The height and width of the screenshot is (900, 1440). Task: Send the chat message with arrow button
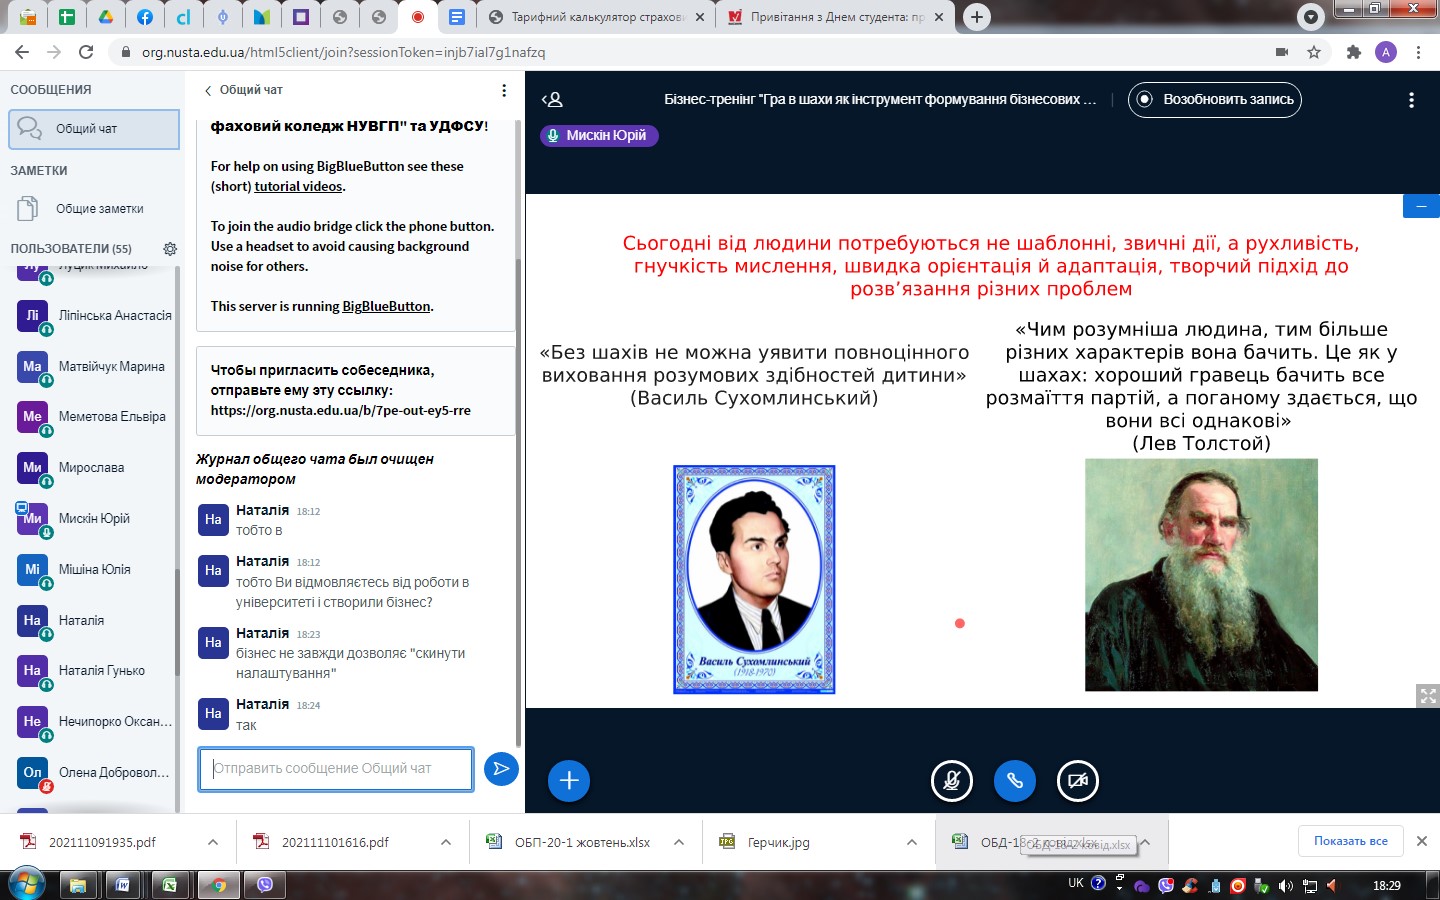(501, 768)
